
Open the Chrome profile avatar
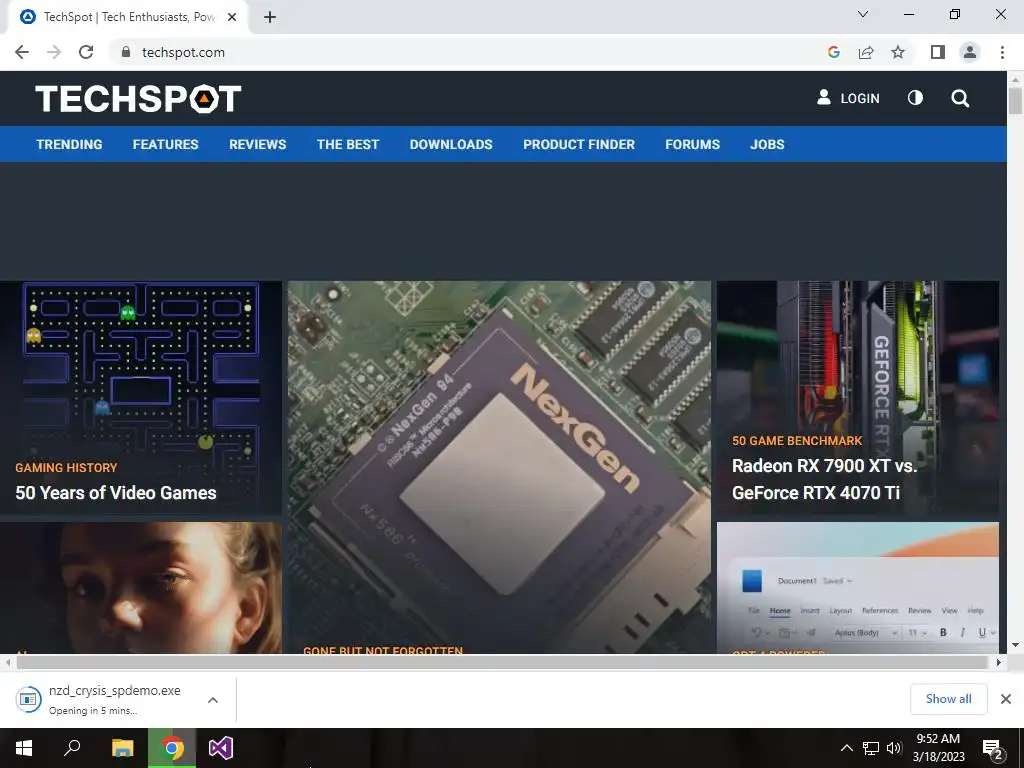pyautogui.click(x=970, y=52)
